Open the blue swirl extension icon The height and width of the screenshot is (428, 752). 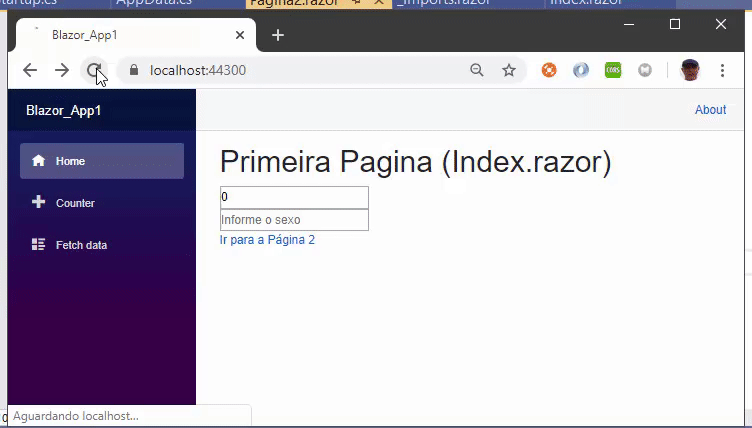[x=581, y=70]
